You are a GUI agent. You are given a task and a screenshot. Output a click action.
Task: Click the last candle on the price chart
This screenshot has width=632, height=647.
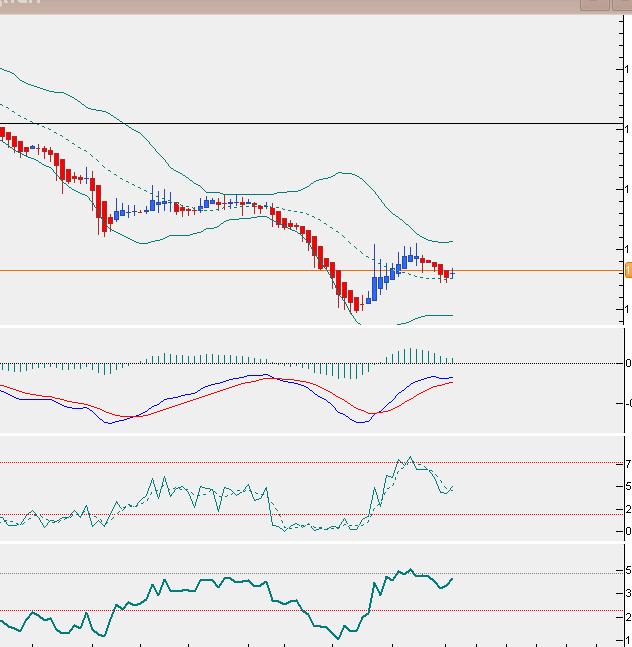453,273
